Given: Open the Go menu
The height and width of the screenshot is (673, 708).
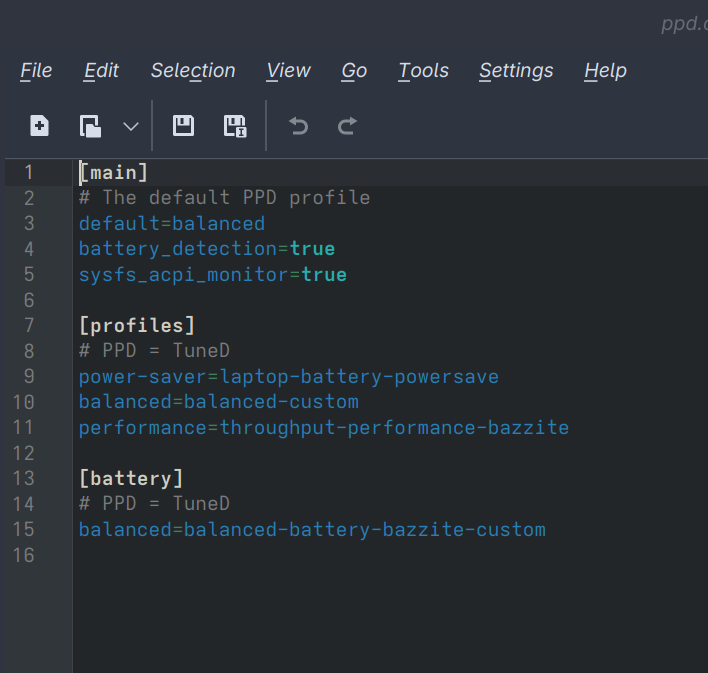Looking at the screenshot, I should tap(354, 71).
